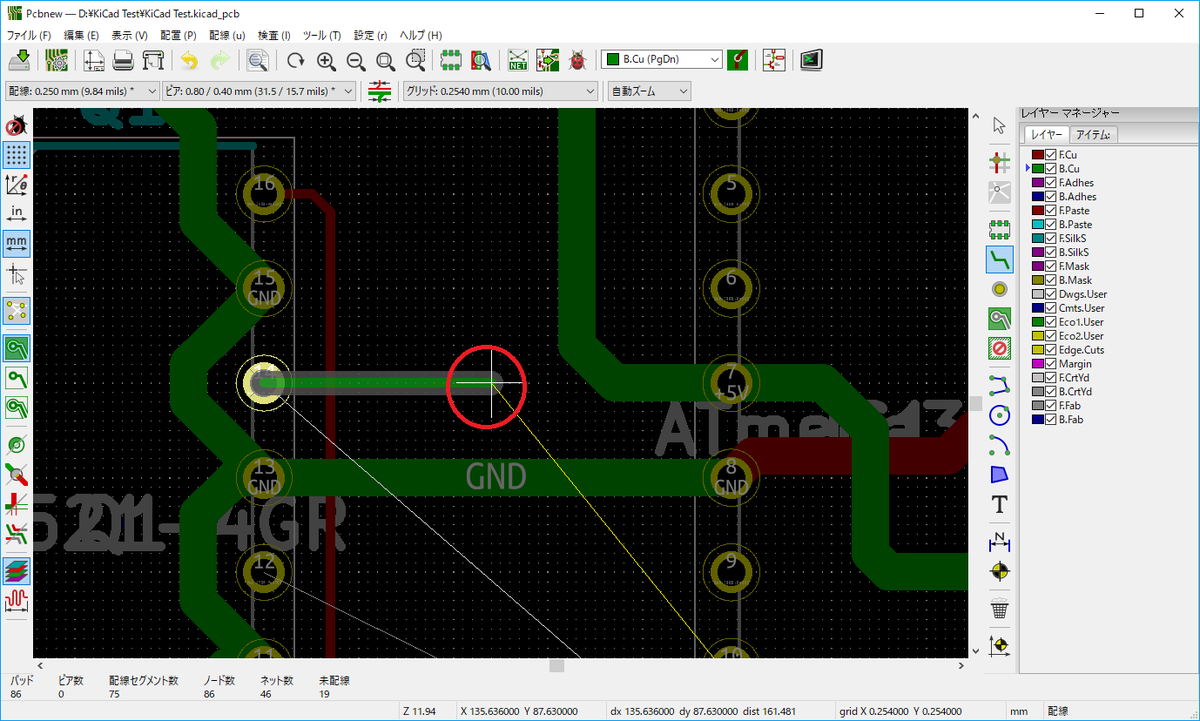This screenshot has width=1200, height=721.
Task: Click the Read netlist NET icon
Action: (518, 60)
